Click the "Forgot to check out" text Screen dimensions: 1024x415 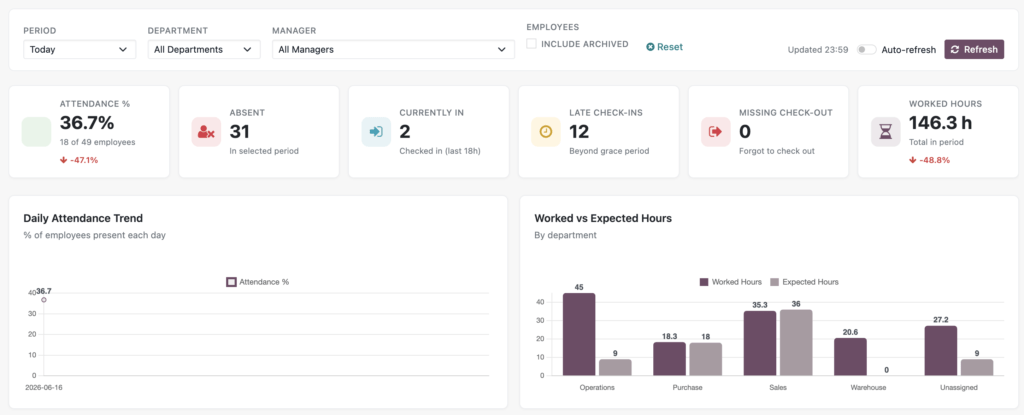[x=778, y=151]
